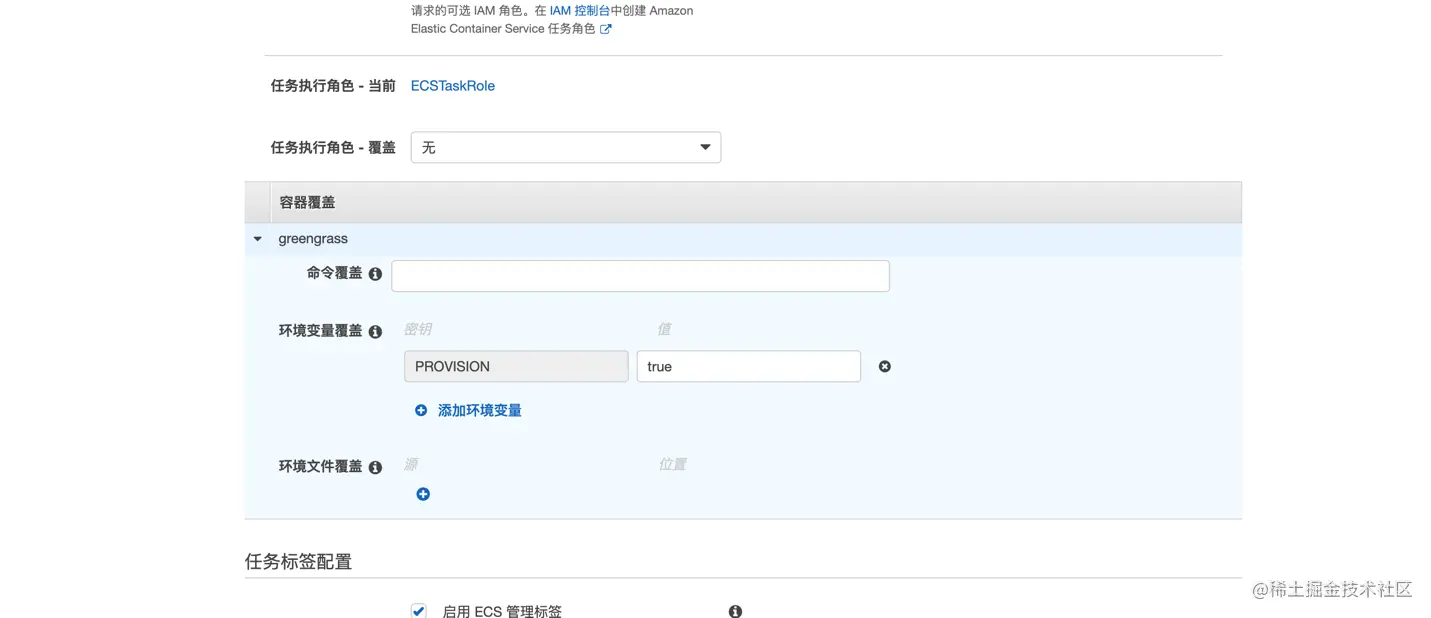Open the ECSTaskRole link
This screenshot has width=1431, height=618.
click(453, 86)
